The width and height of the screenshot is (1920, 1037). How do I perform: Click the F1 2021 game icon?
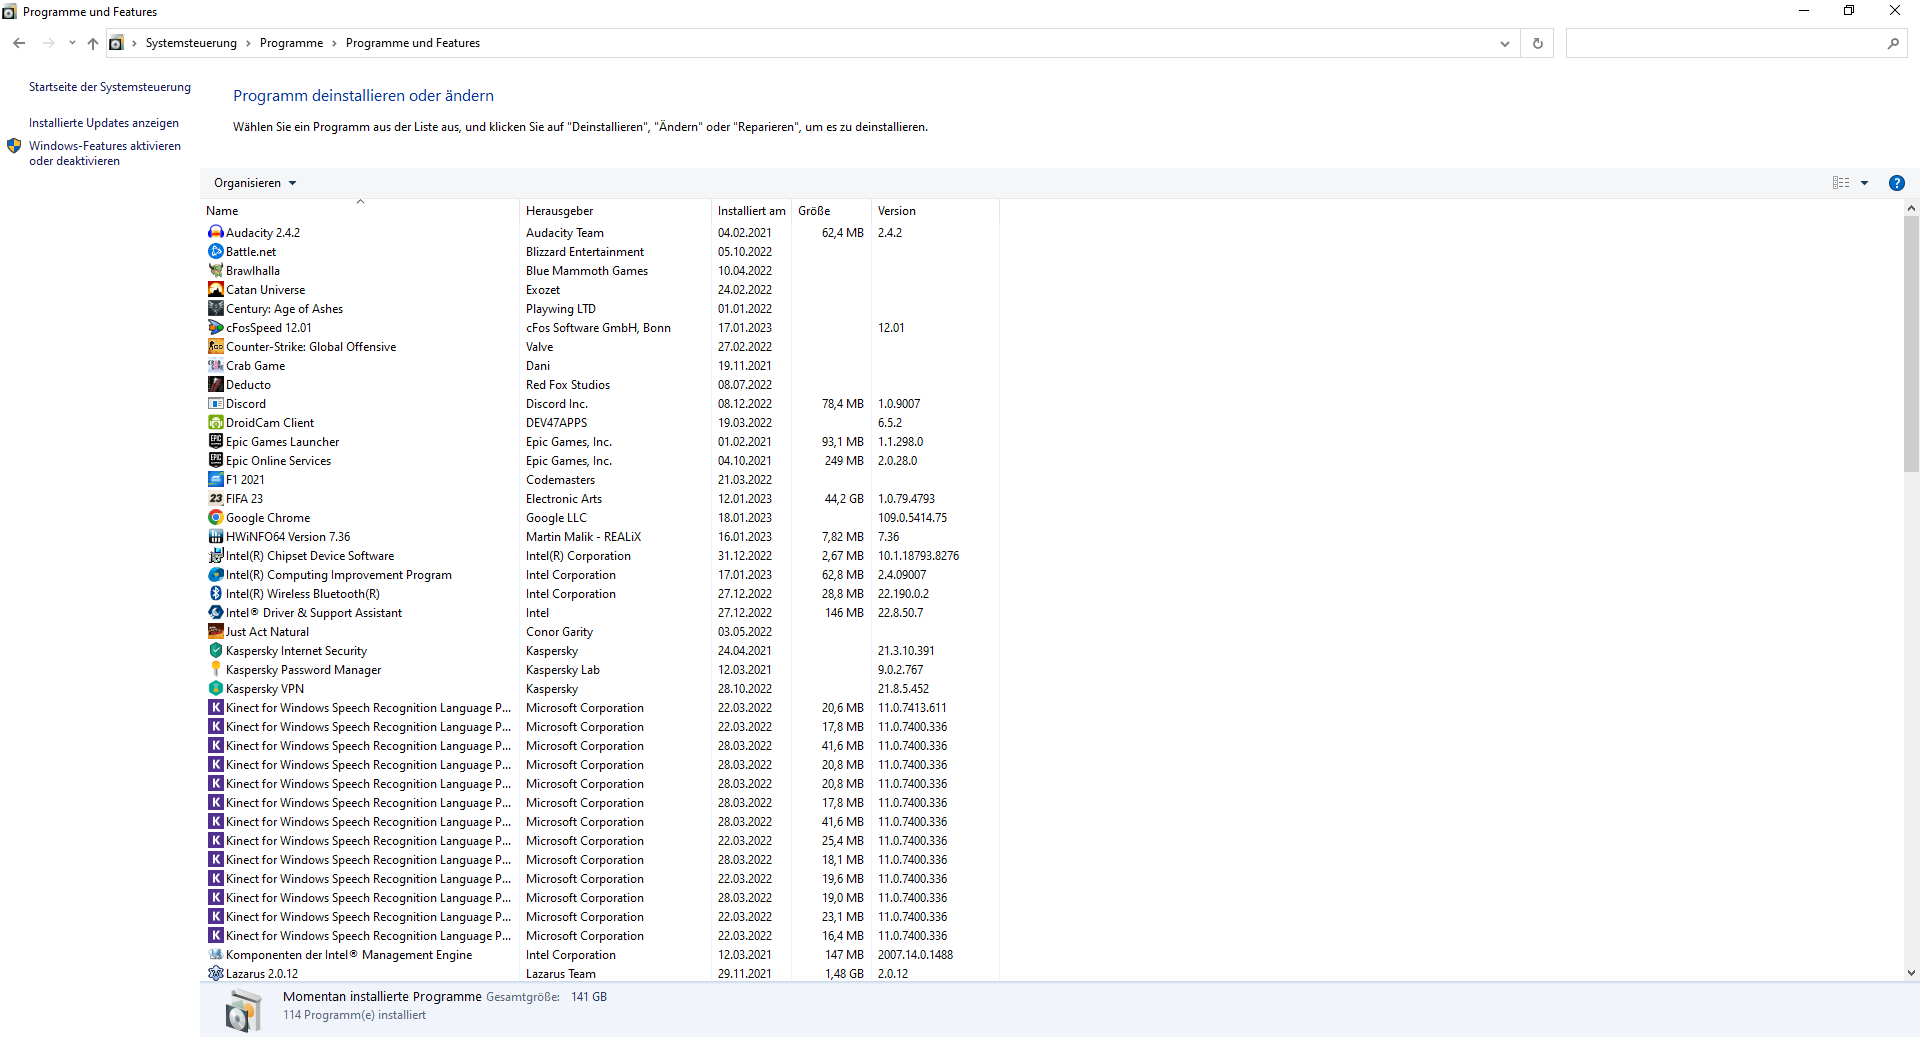click(x=215, y=480)
